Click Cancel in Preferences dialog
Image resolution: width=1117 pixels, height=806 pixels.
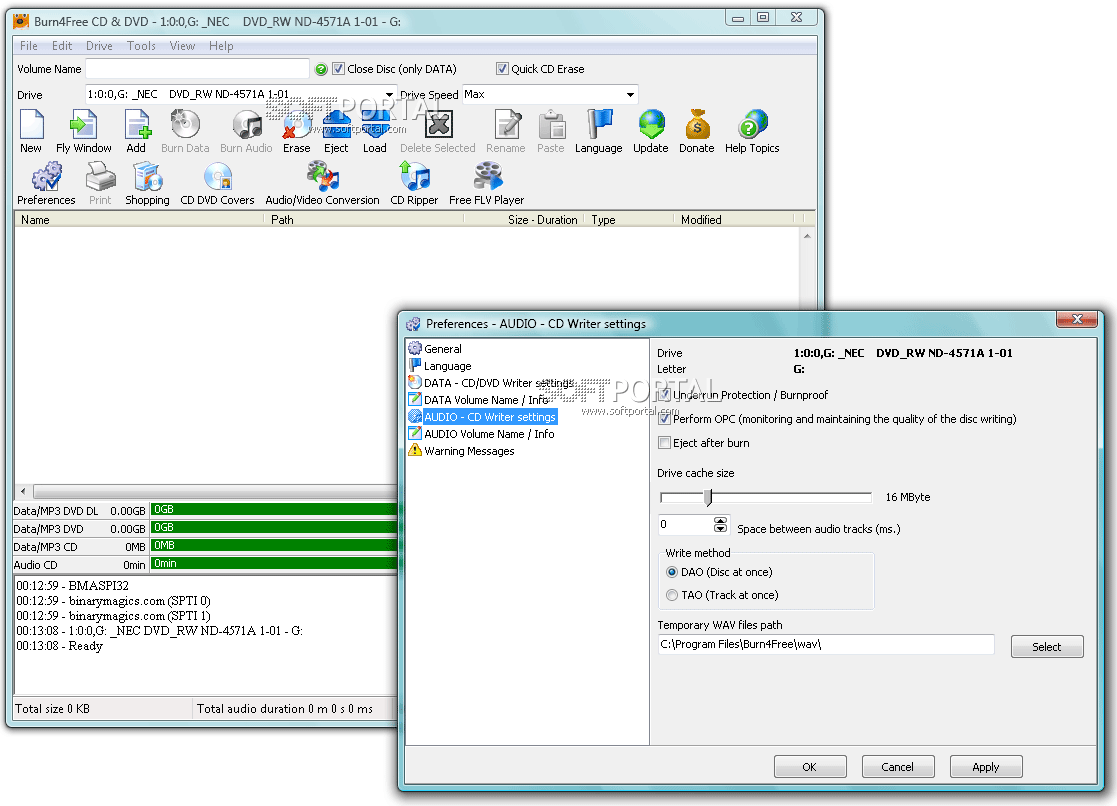click(898, 767)
